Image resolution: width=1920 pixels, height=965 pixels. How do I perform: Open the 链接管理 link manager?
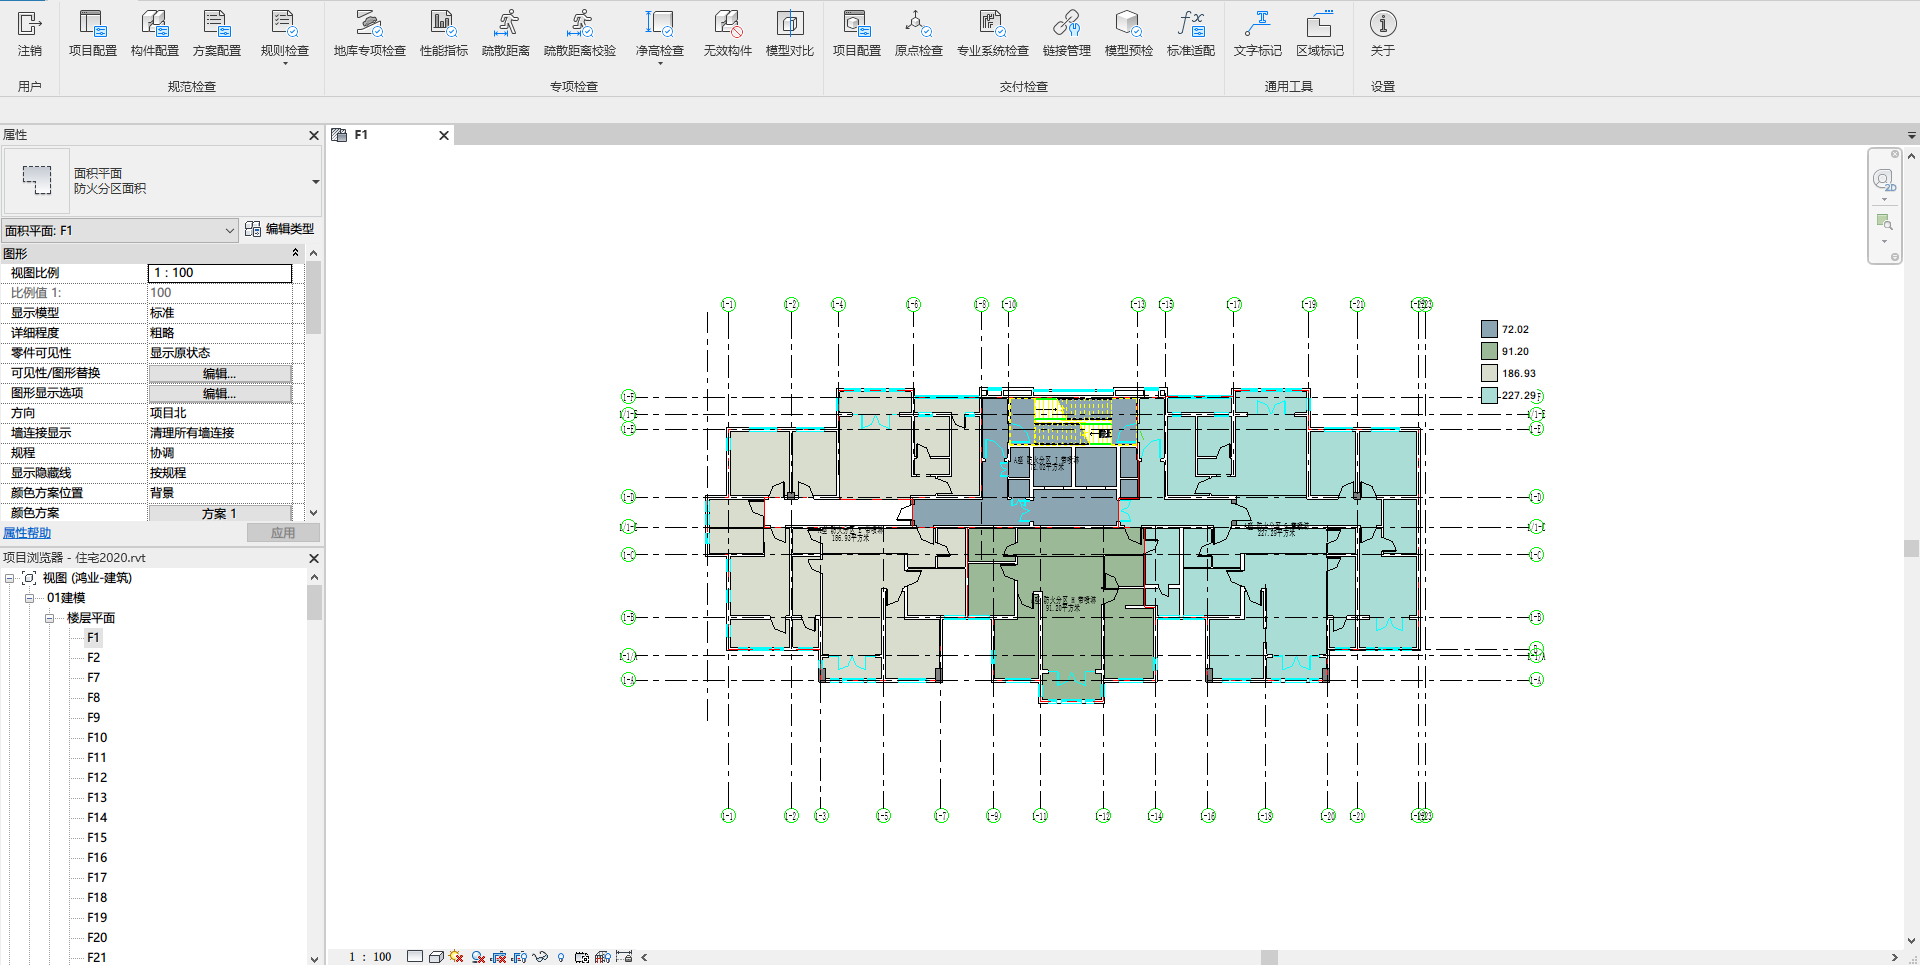[1066, 33]
